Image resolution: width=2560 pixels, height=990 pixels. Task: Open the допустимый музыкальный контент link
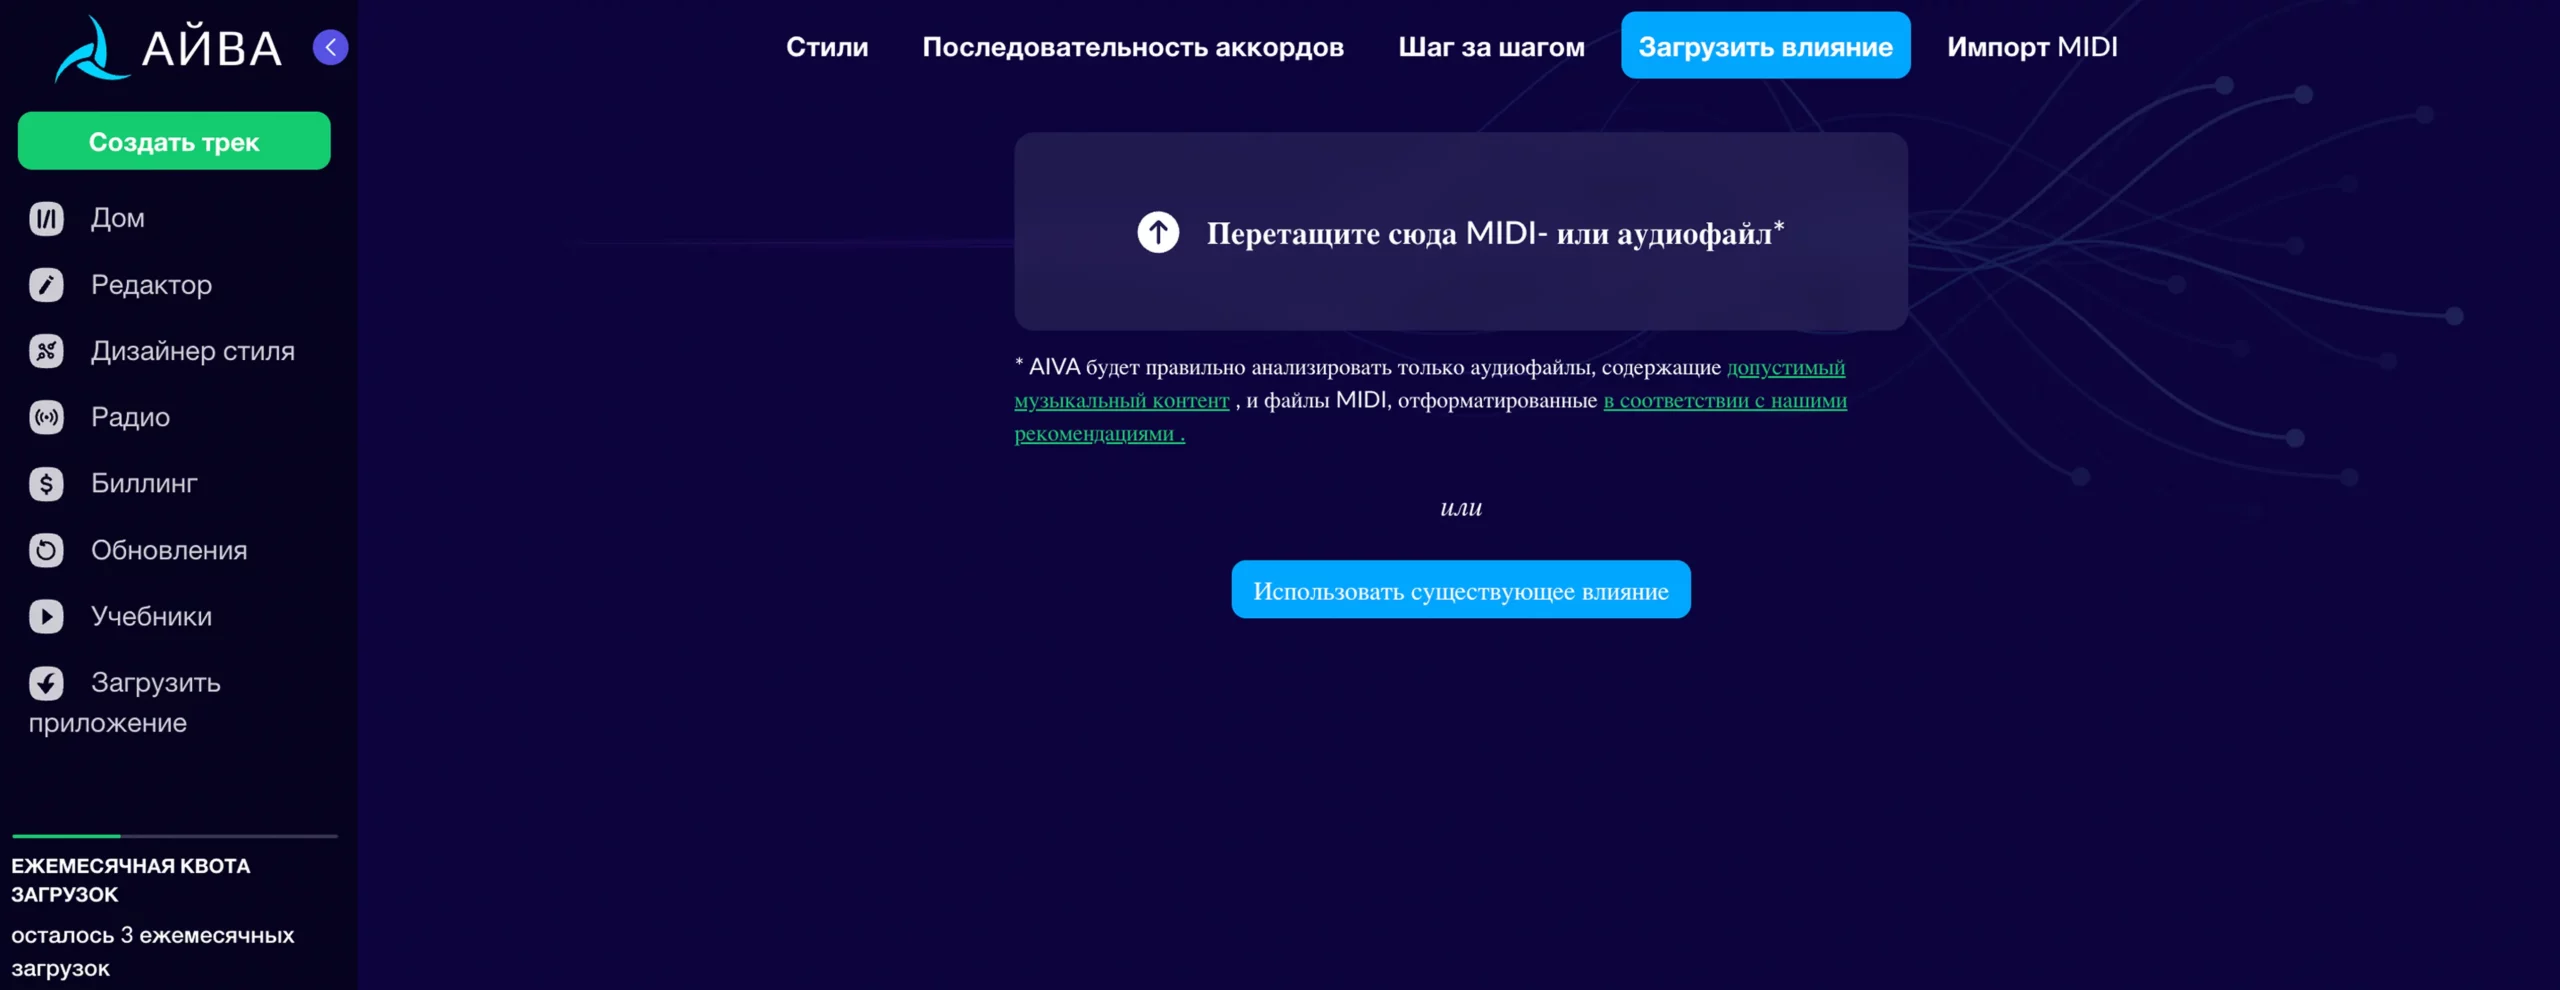tap(1785, 368)
